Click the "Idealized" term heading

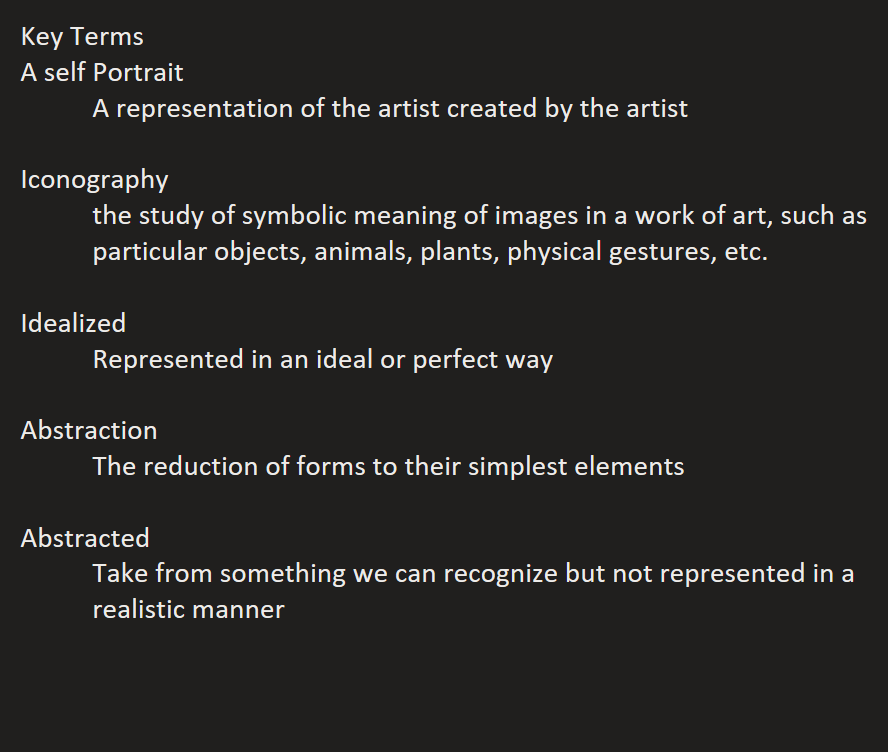[x=73, y=323]
